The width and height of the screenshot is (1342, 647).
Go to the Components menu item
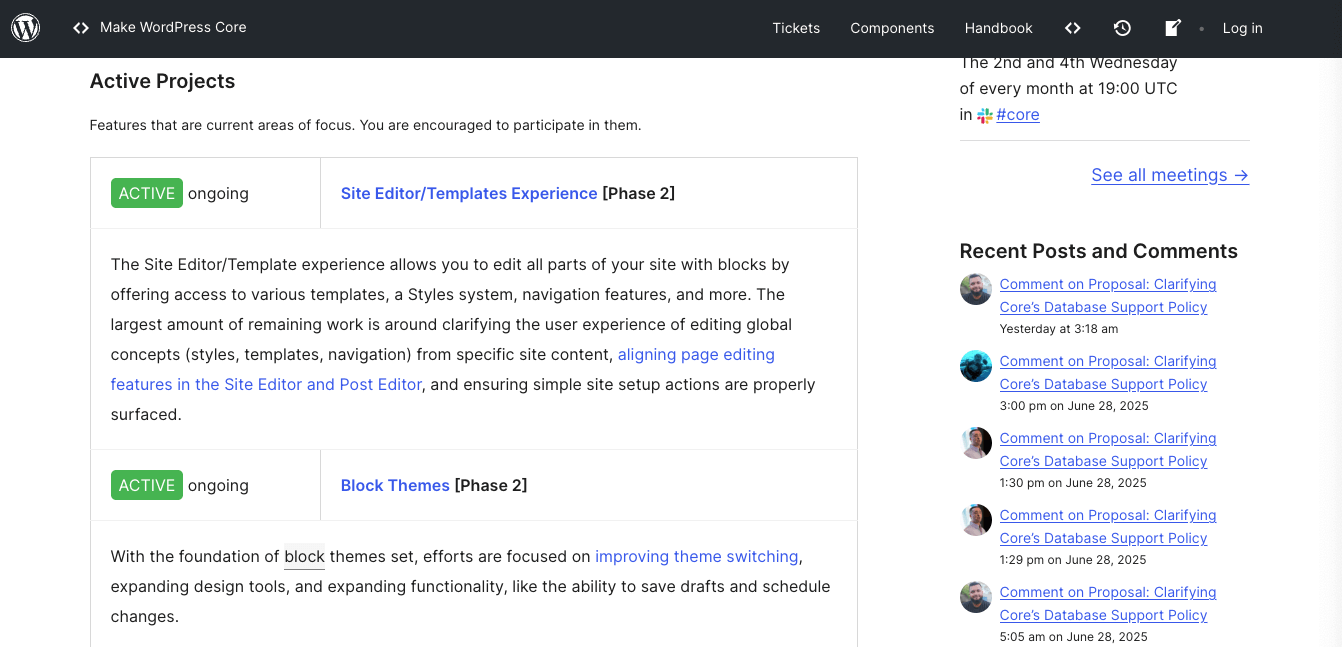point(892,28)
